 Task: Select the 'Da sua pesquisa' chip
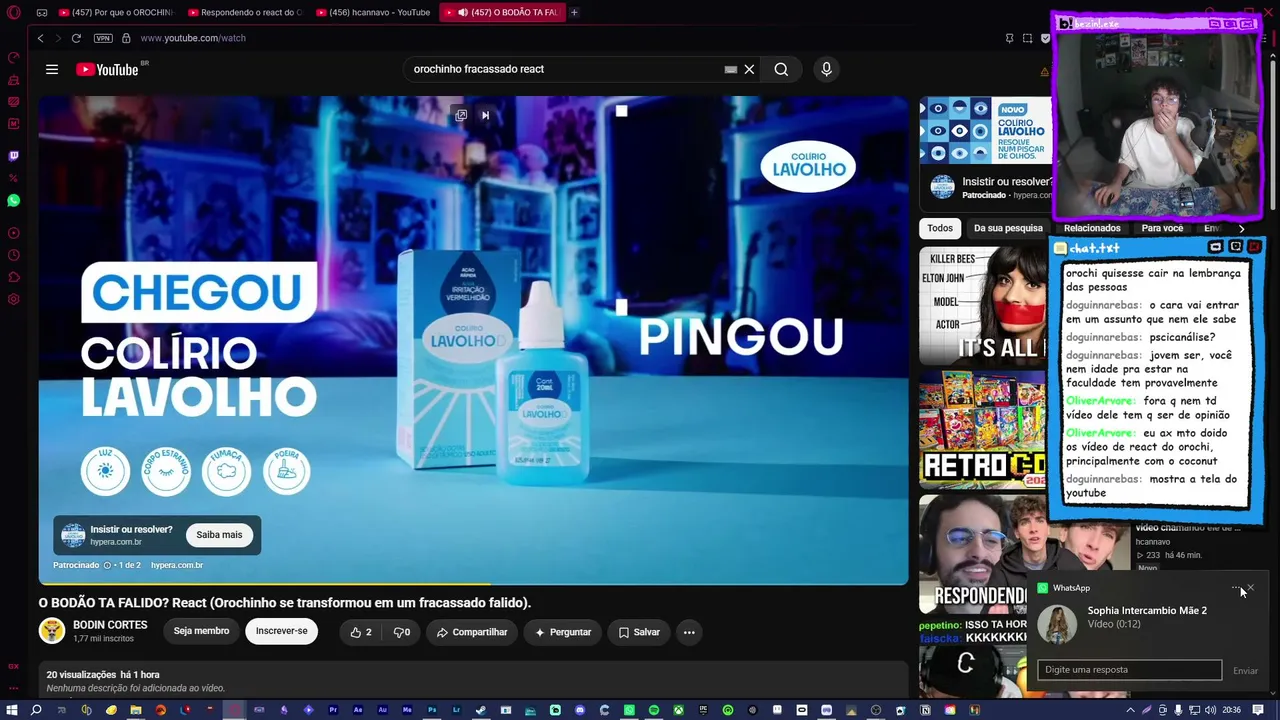pos(1008,228)
